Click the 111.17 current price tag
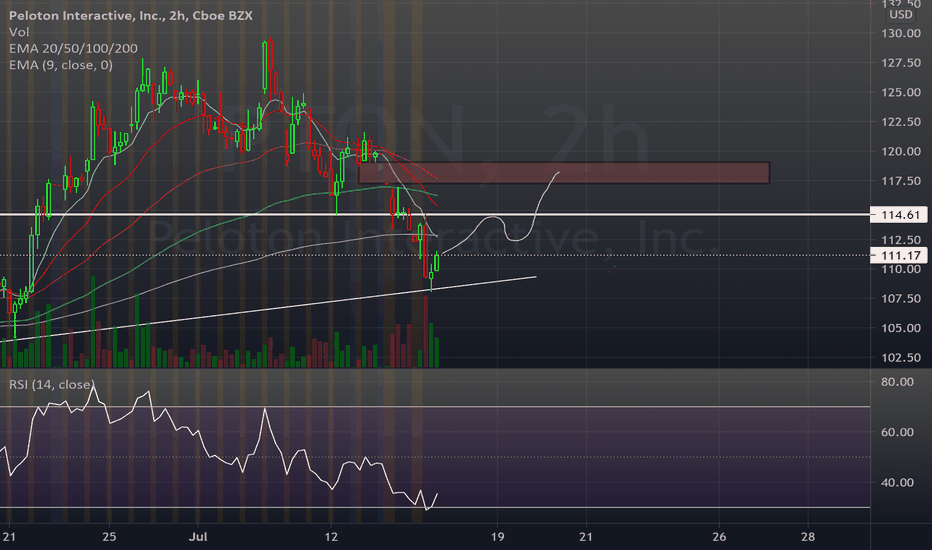The width and height of the screenshot is (932, 550). (x=898, y=256)
